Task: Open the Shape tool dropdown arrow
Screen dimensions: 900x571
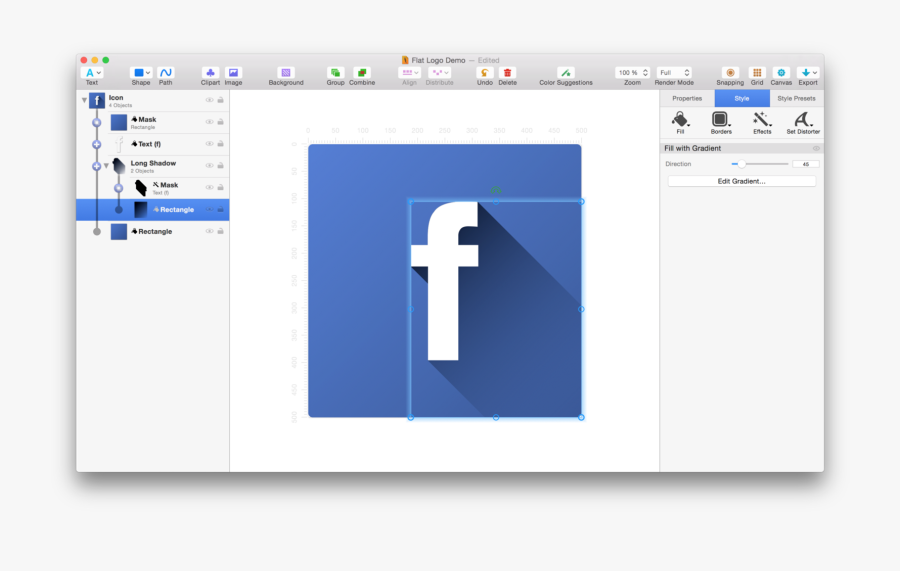Action: coord(148,73)
